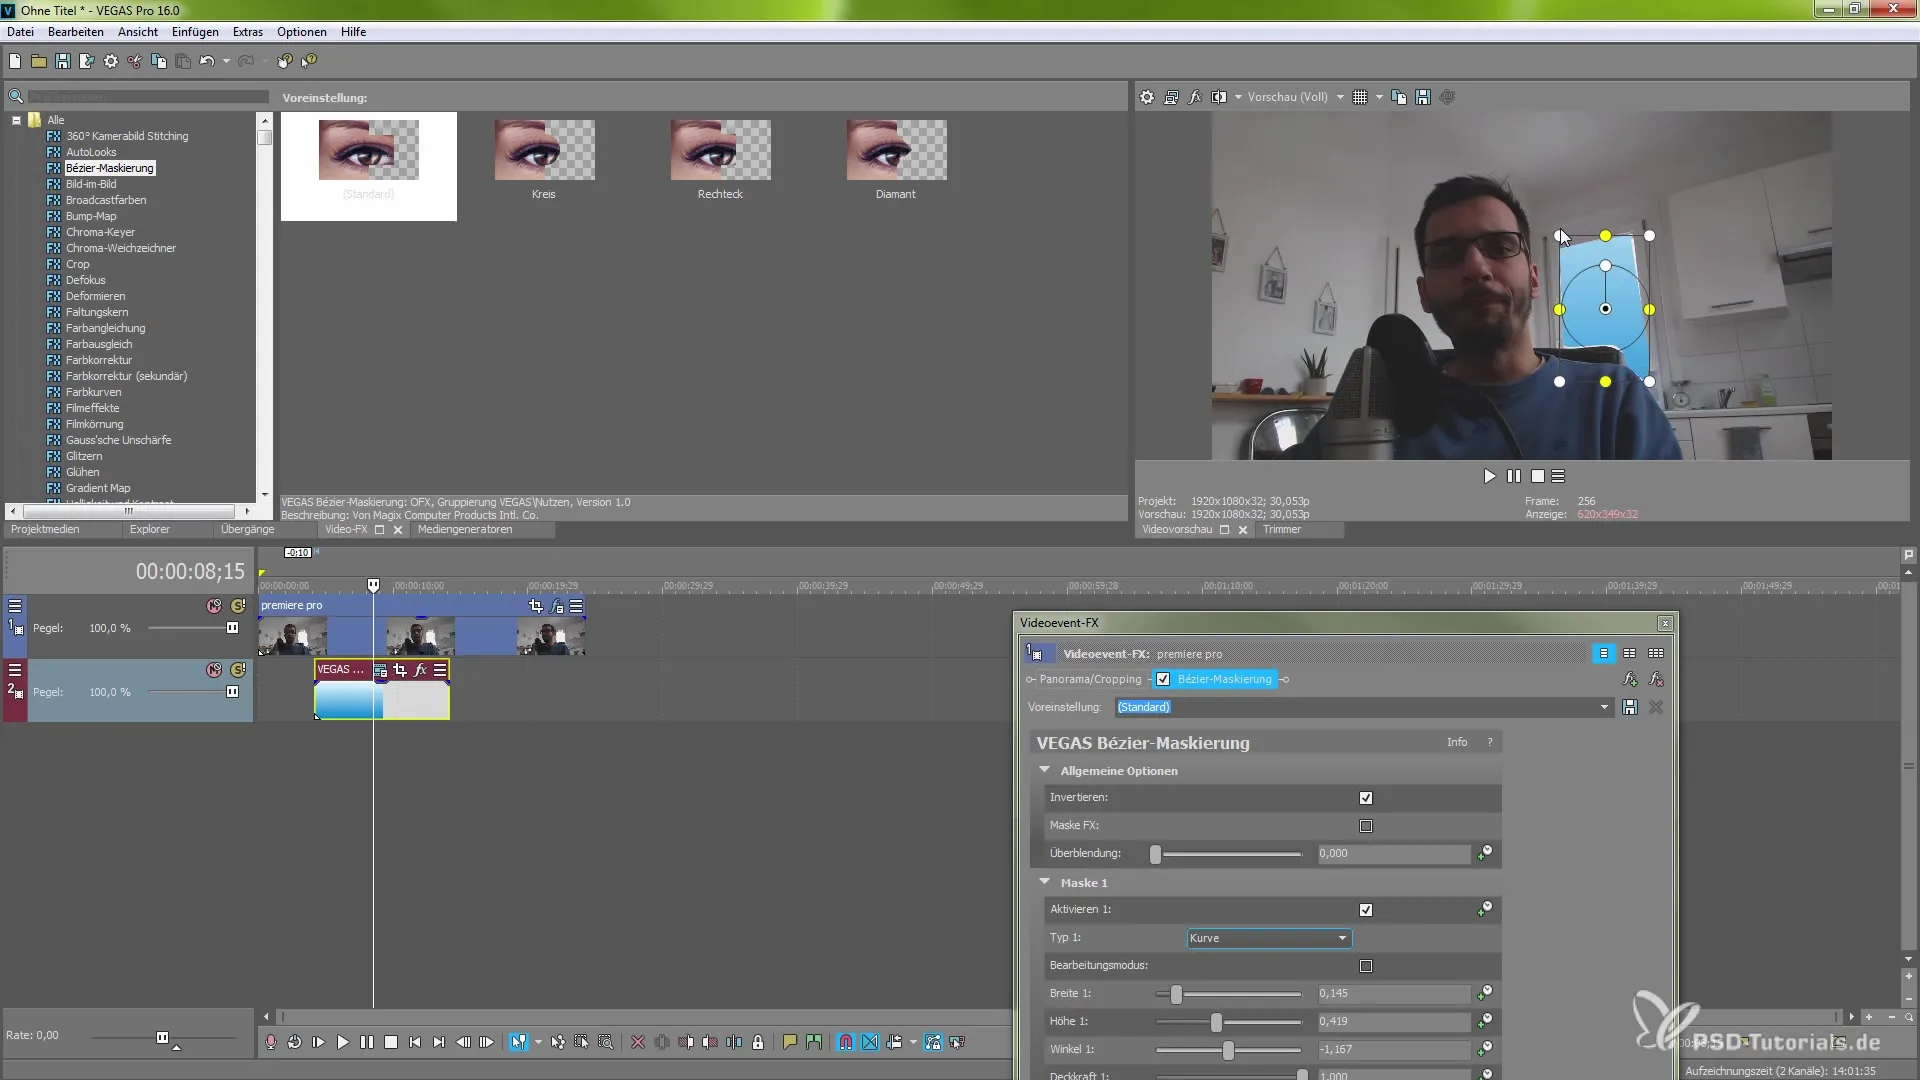Click the record microphone button in transport
This screenshot has width=1920, height=1080.
(x=271, y=1042)
